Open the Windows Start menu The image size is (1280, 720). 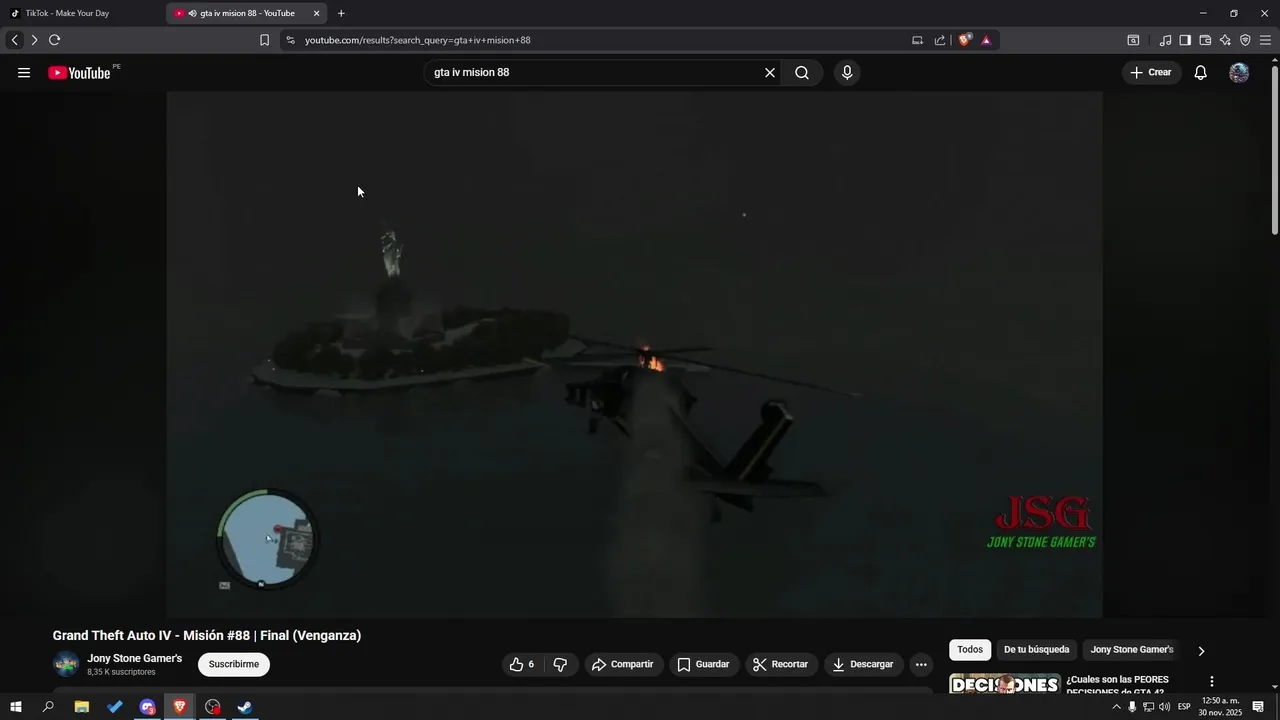[15, 707]
